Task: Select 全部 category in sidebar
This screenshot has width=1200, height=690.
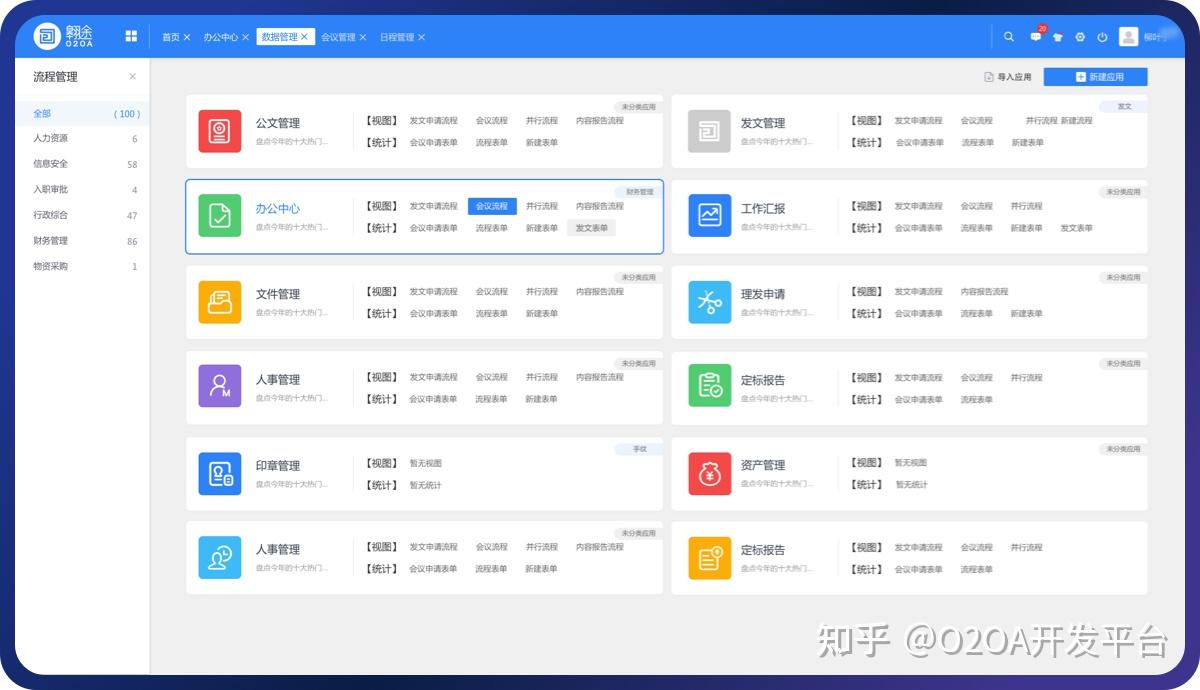Action: [x=82, y=114]
